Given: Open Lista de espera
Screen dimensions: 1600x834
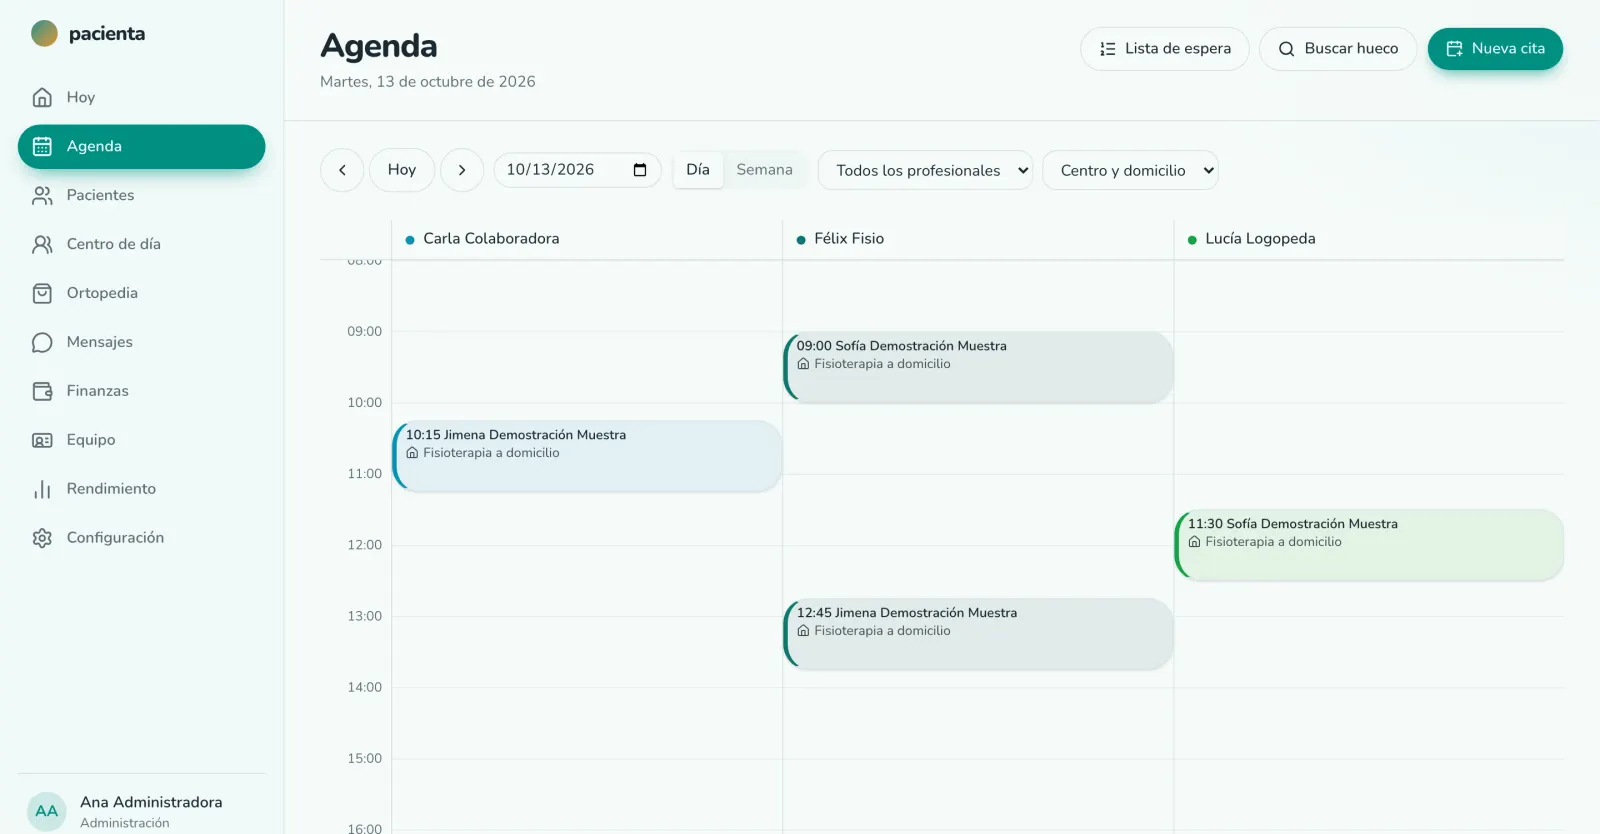Looking at the screenshot, I should 1165,49.
